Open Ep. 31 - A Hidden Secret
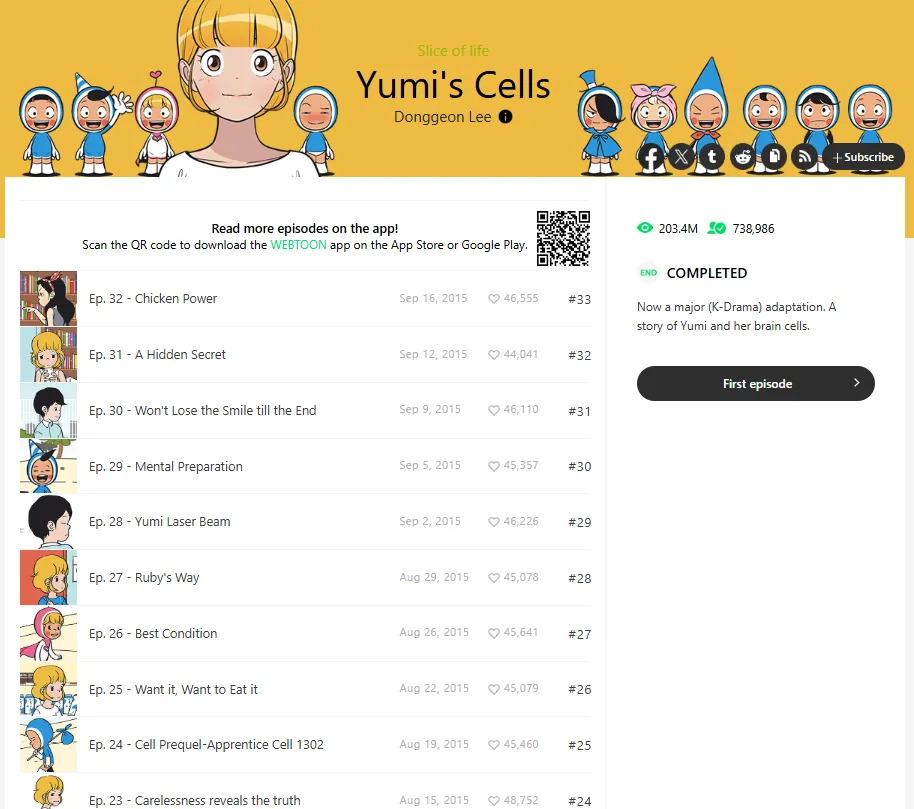 (305, 354)
